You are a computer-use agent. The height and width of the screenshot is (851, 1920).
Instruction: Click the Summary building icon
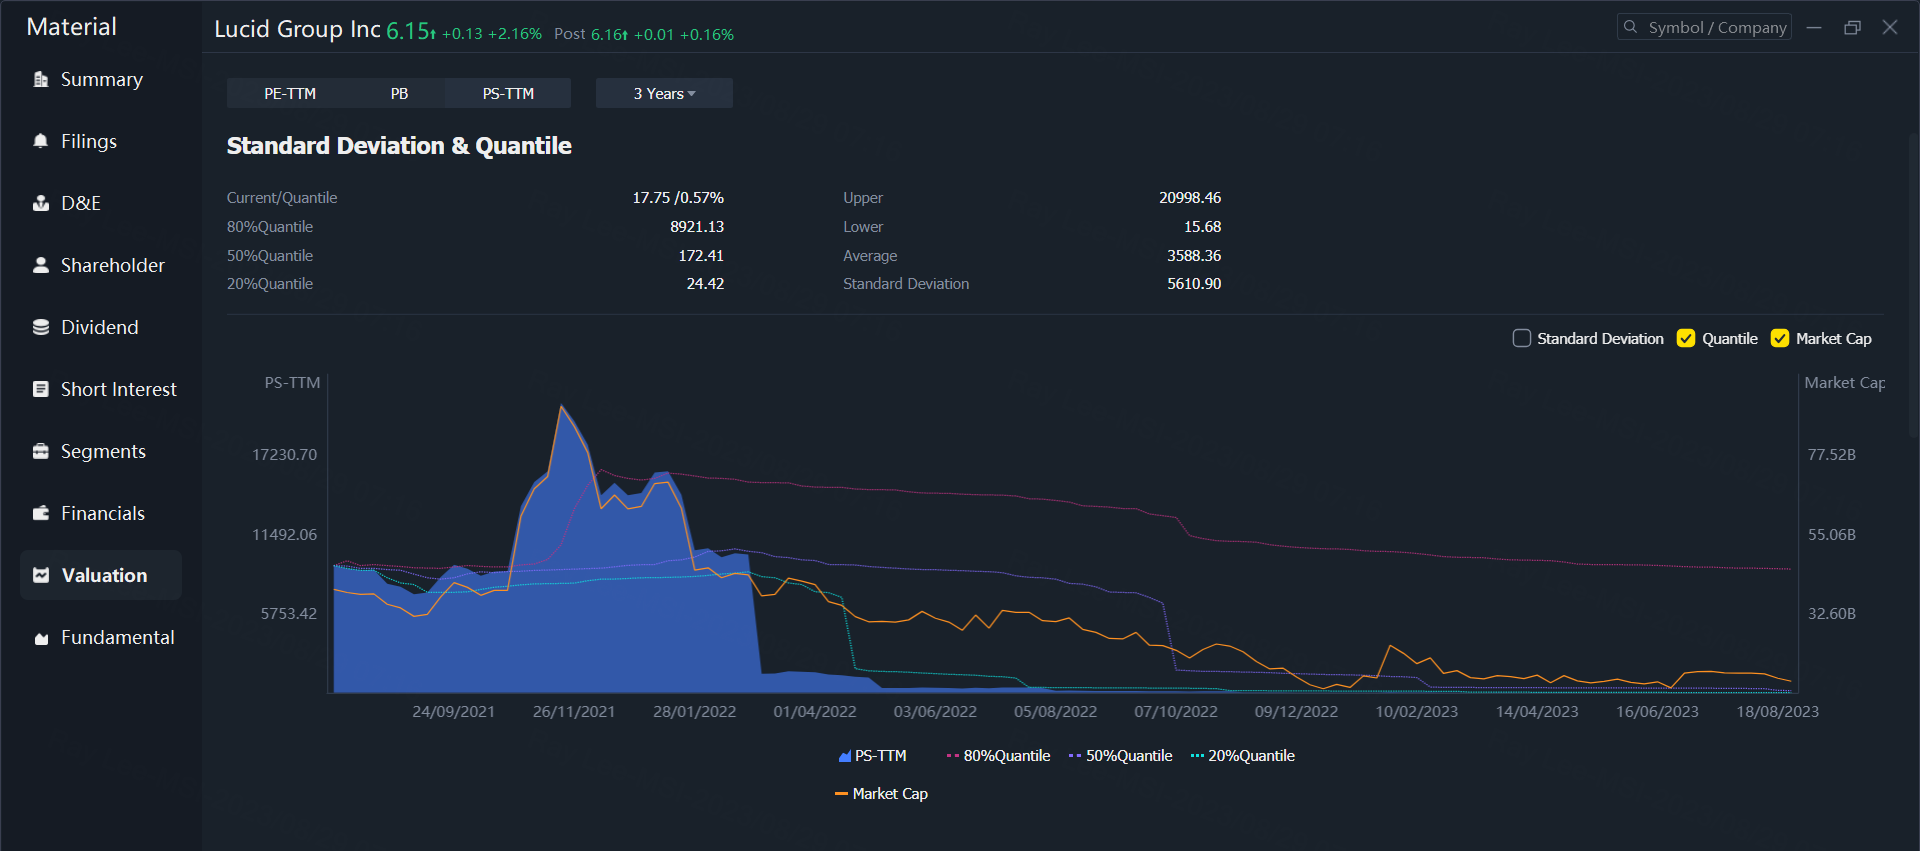point(41,79)
